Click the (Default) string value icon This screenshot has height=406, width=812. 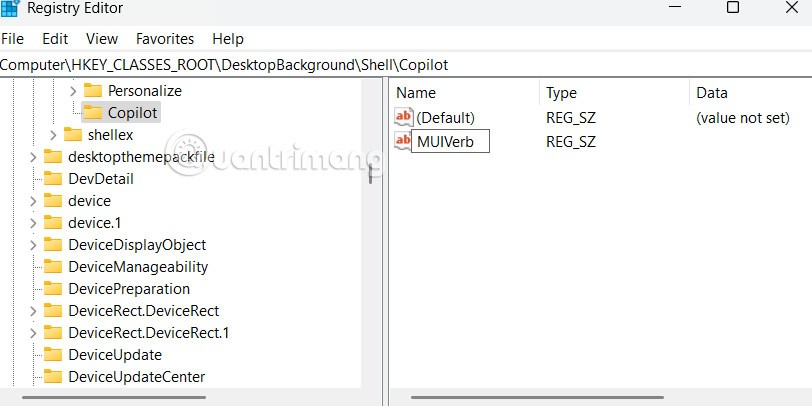[403, 118]
